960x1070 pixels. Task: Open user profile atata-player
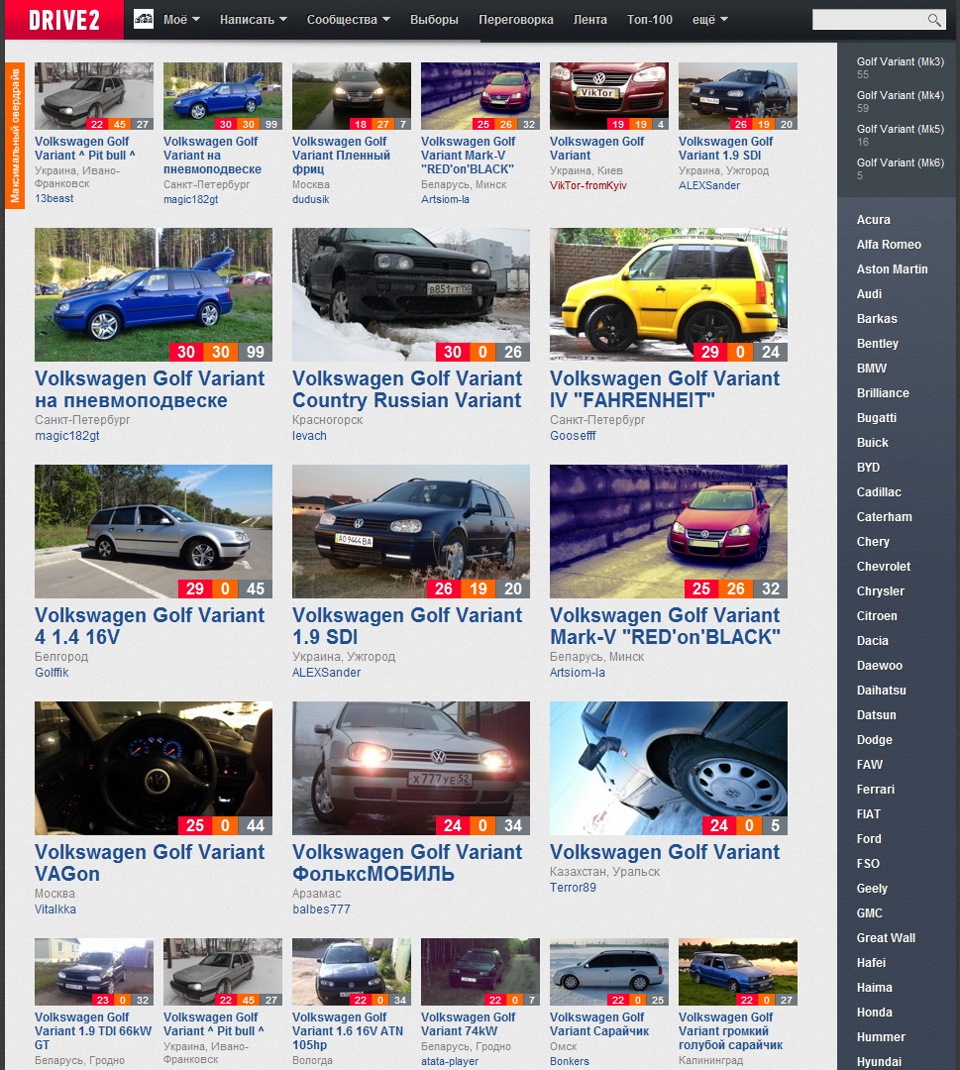click(x=449, y=1061)
